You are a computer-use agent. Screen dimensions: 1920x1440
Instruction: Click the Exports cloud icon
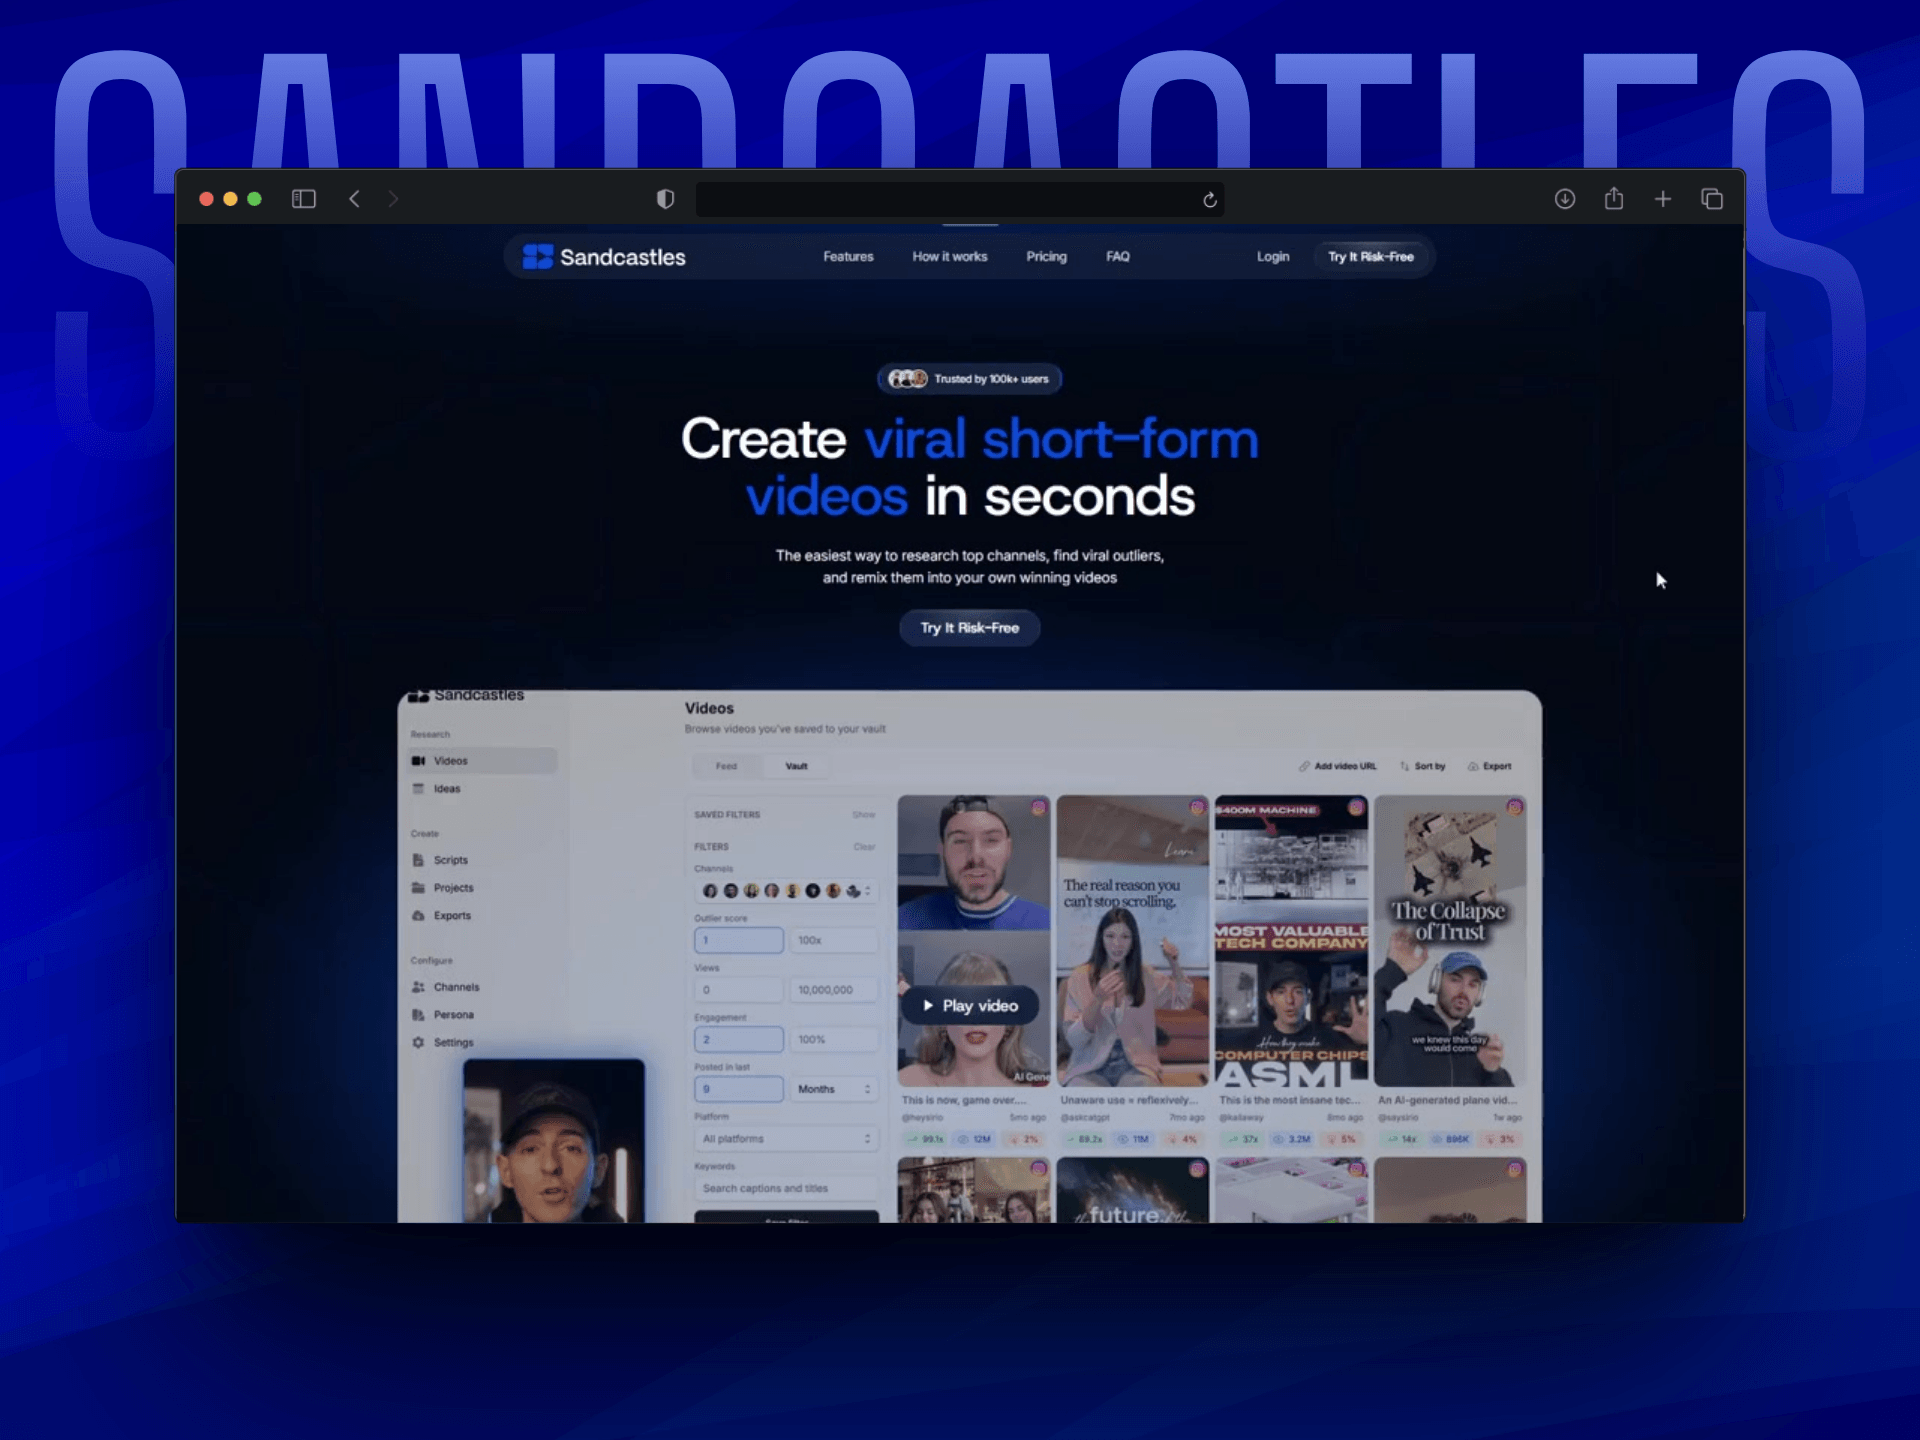(x=418, y=916)
